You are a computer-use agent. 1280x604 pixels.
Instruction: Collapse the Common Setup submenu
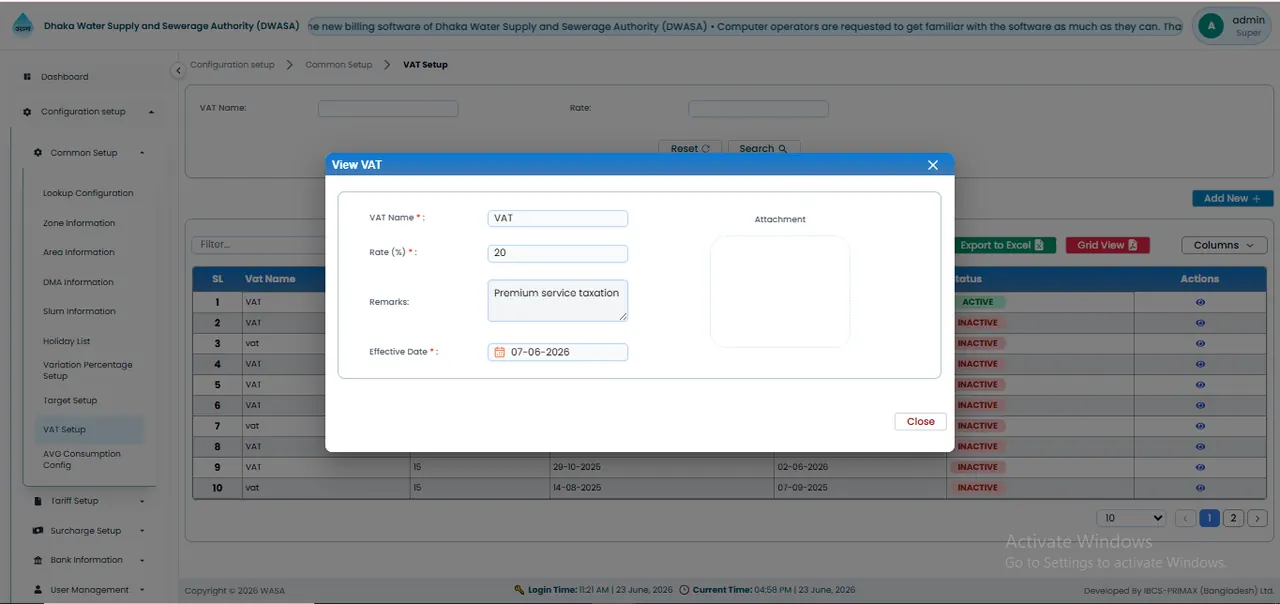[142, 153]
